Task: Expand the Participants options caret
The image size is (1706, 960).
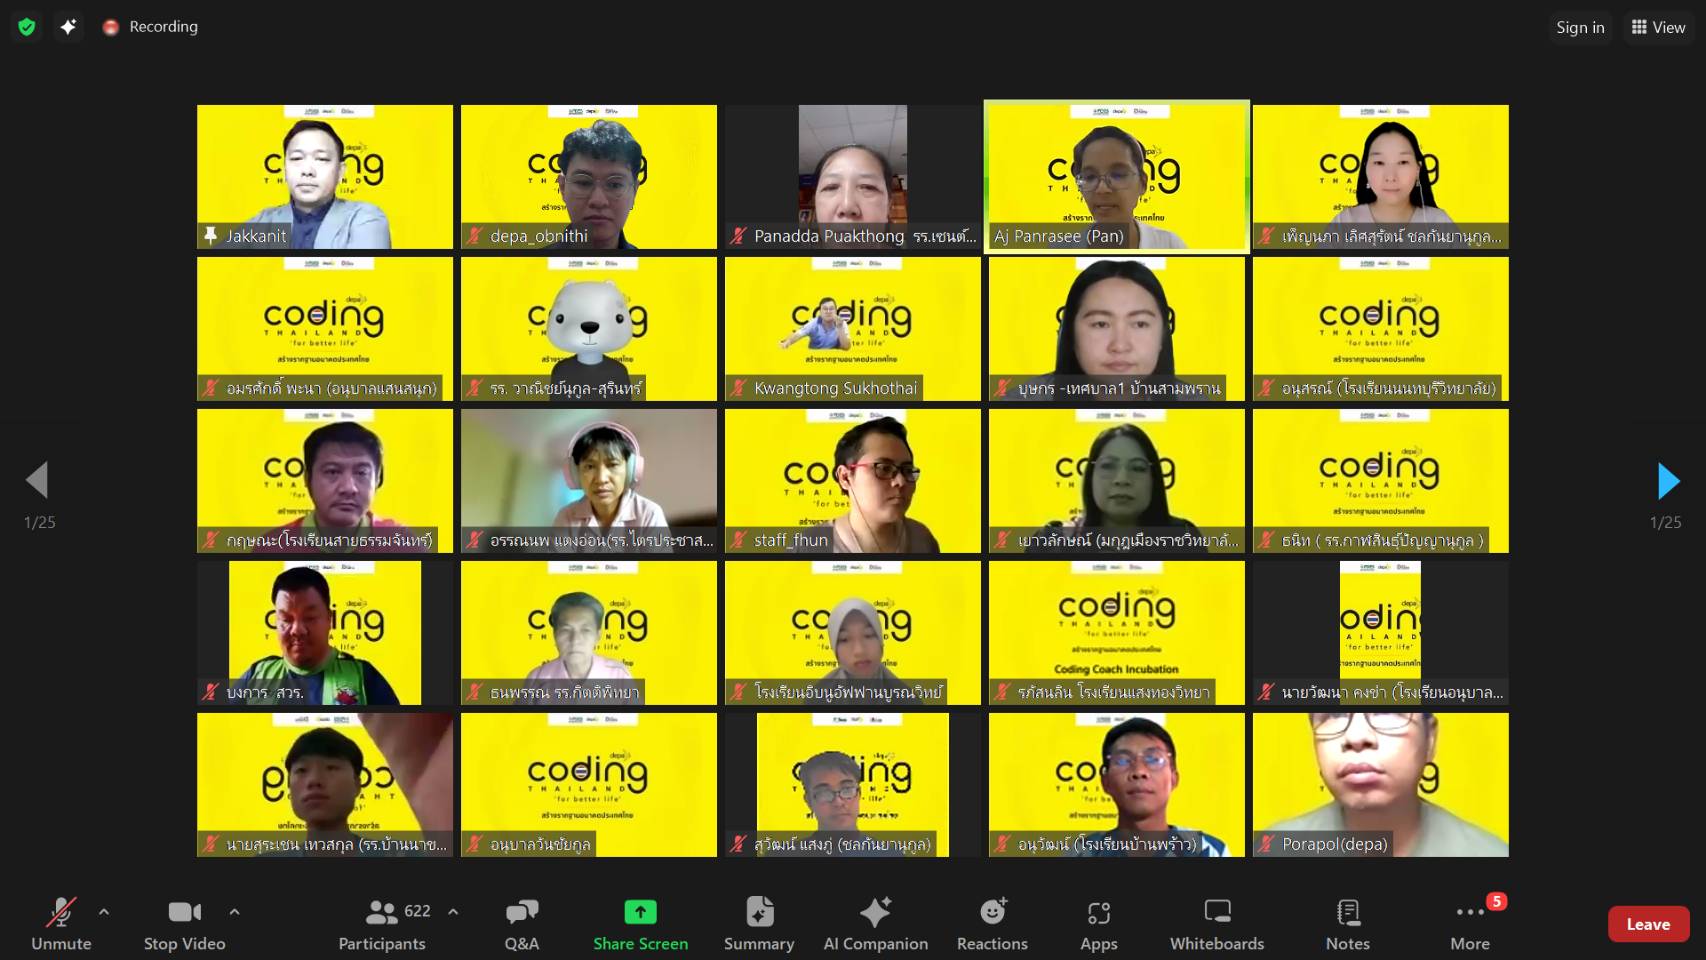Action: (453, 912)
